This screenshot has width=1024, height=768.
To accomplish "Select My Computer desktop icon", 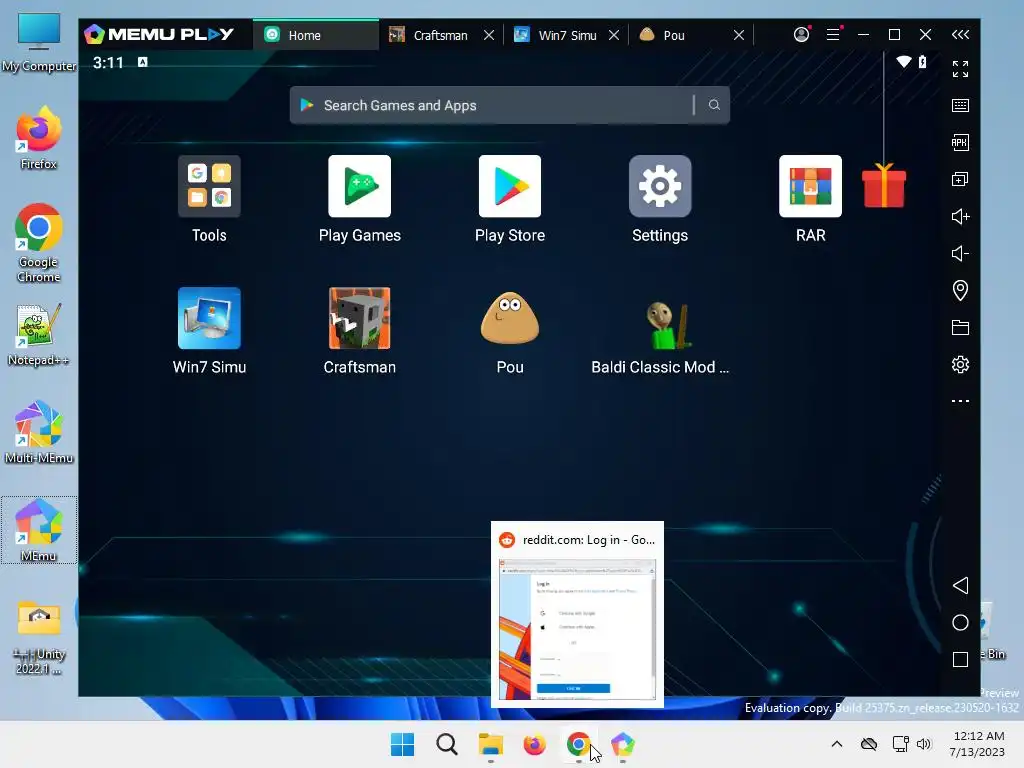I will point(39,42).
